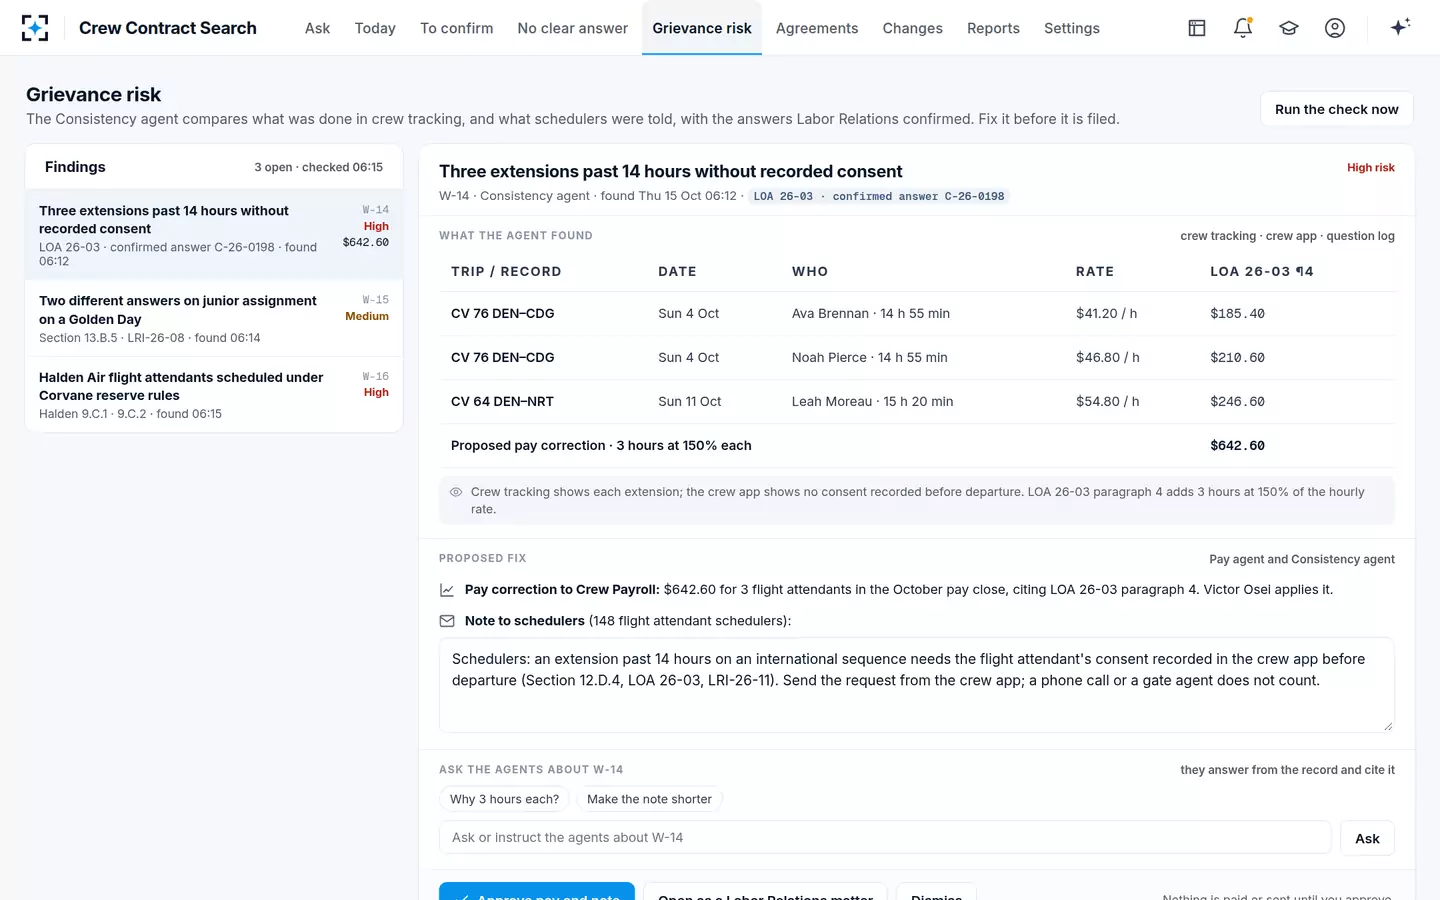Click the Ava Brennan row amount $185.40
This screenshot has width=1440, height=900.
(x=1237, y=314)
